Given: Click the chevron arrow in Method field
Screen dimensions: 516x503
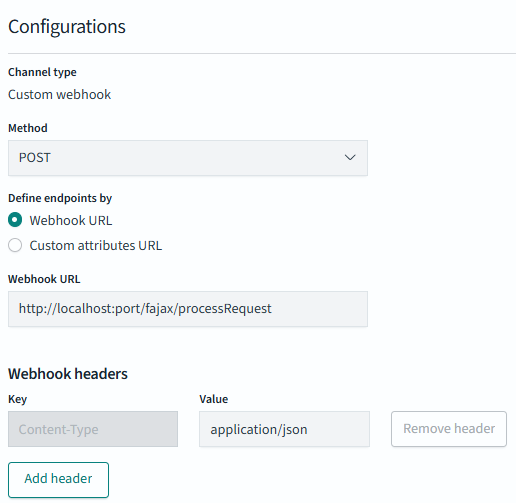Looking at the screenshot, I should click(x=350, y=157).
